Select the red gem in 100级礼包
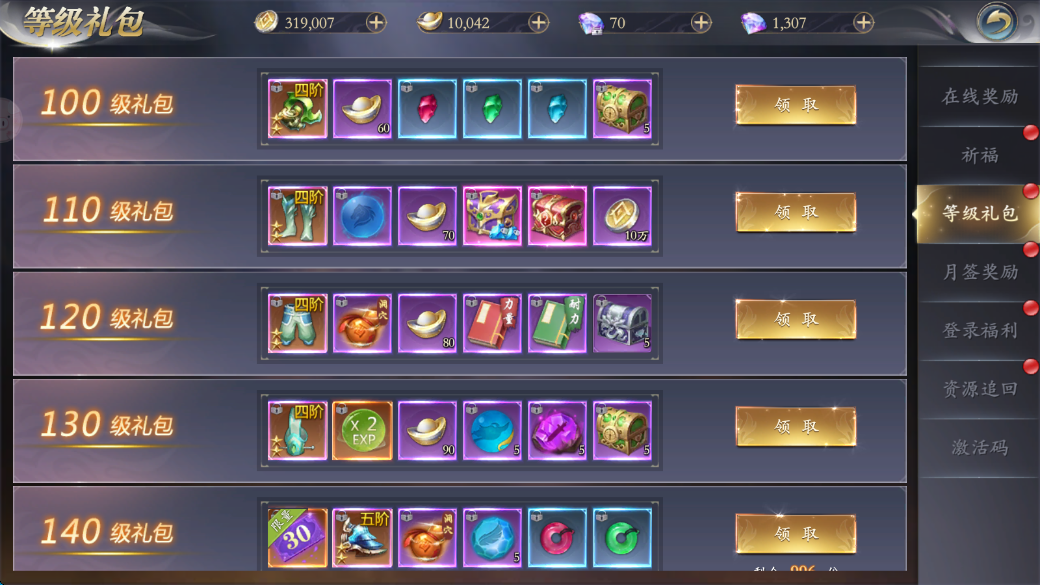 point(427,109)
